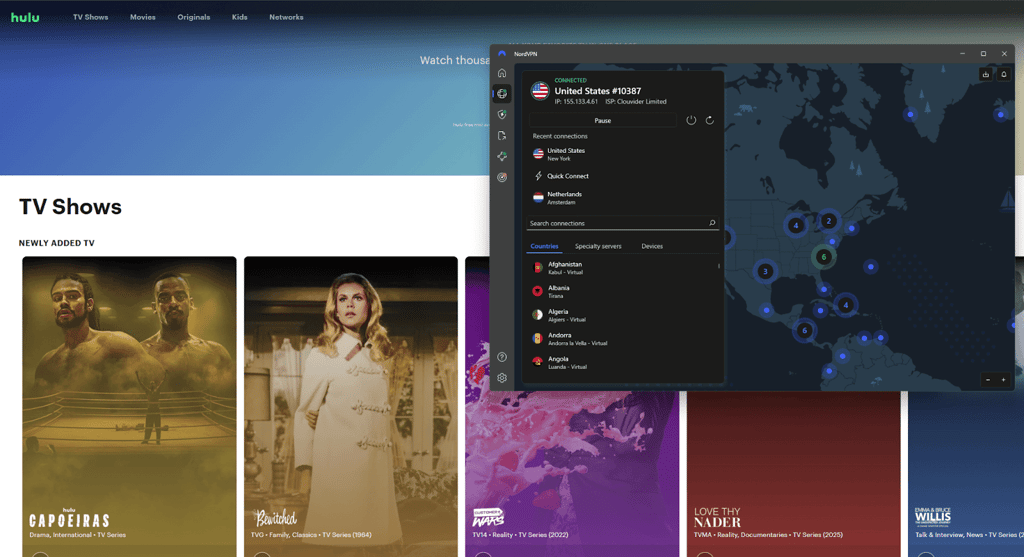Open Hulu Movies menu
1024x557 pixels.
142,18
